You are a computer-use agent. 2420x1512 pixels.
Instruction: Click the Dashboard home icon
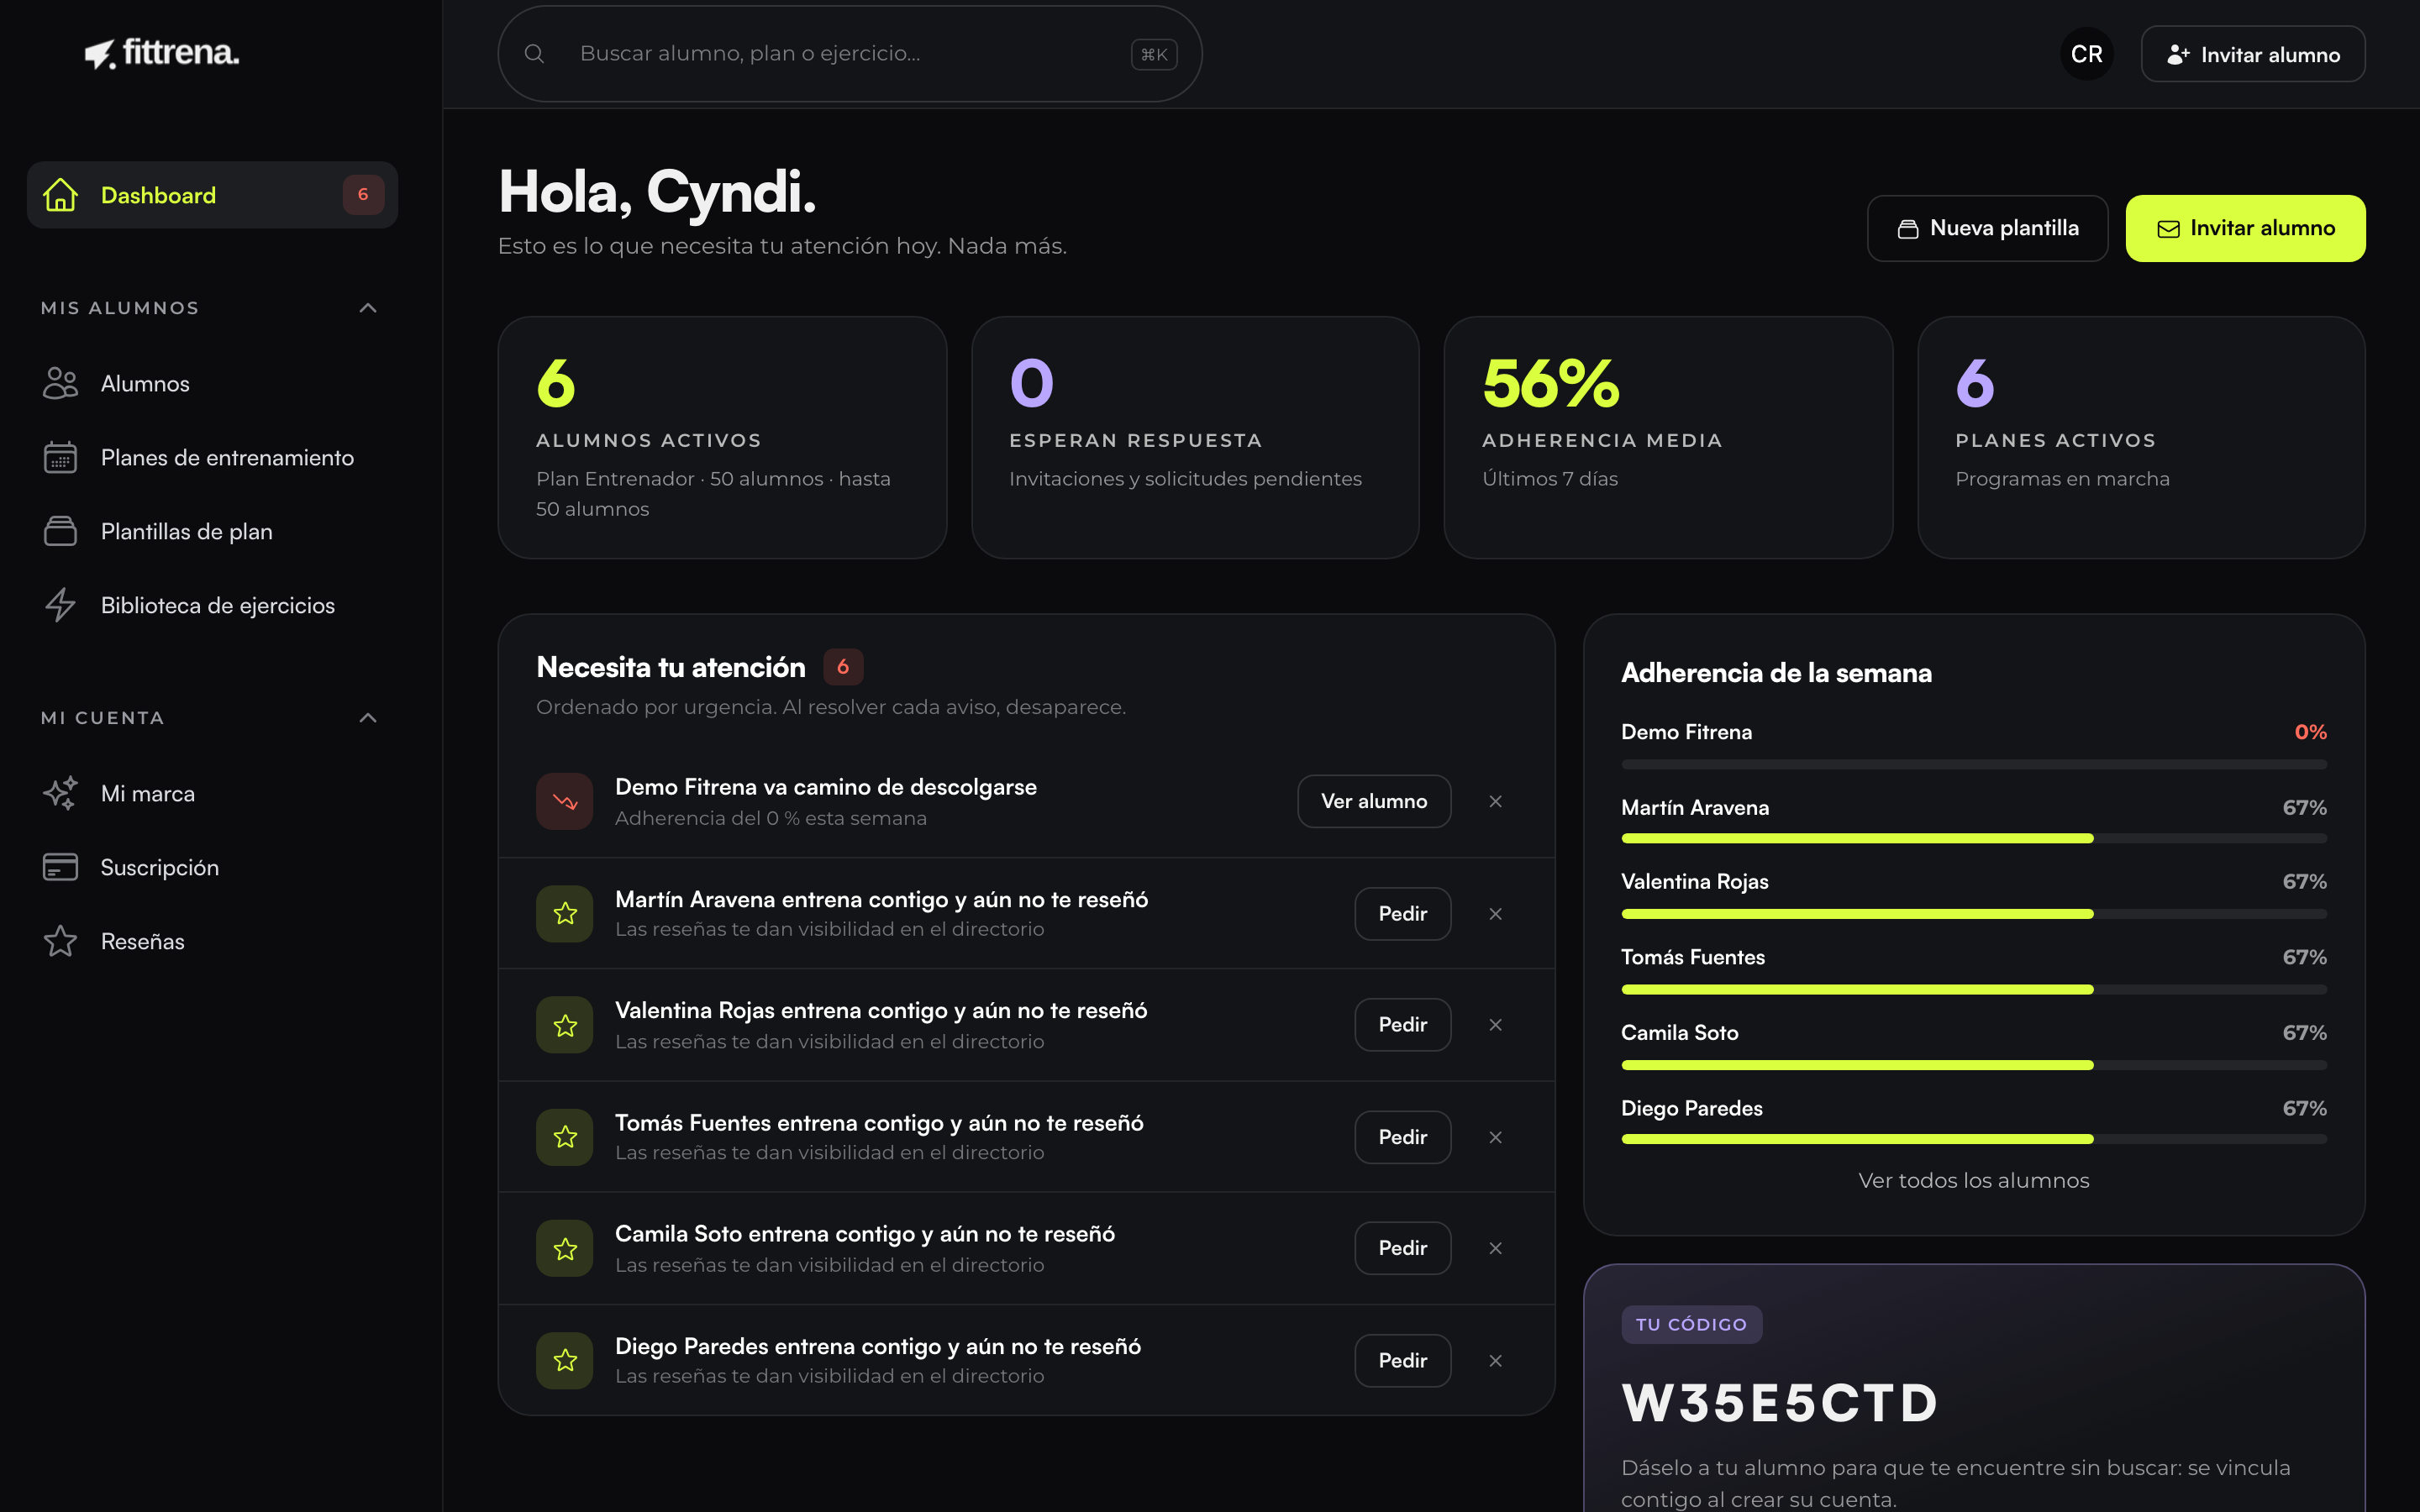click(61, 195)
